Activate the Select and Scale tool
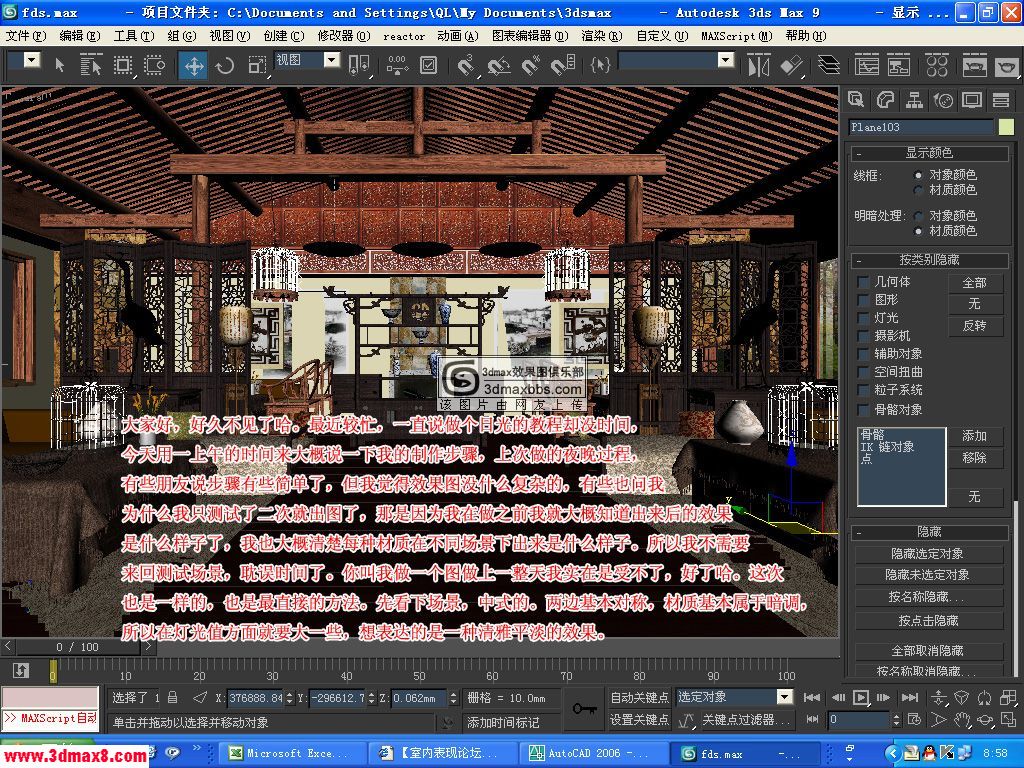This screenshot has width=1024, height=768. (257, 65)
